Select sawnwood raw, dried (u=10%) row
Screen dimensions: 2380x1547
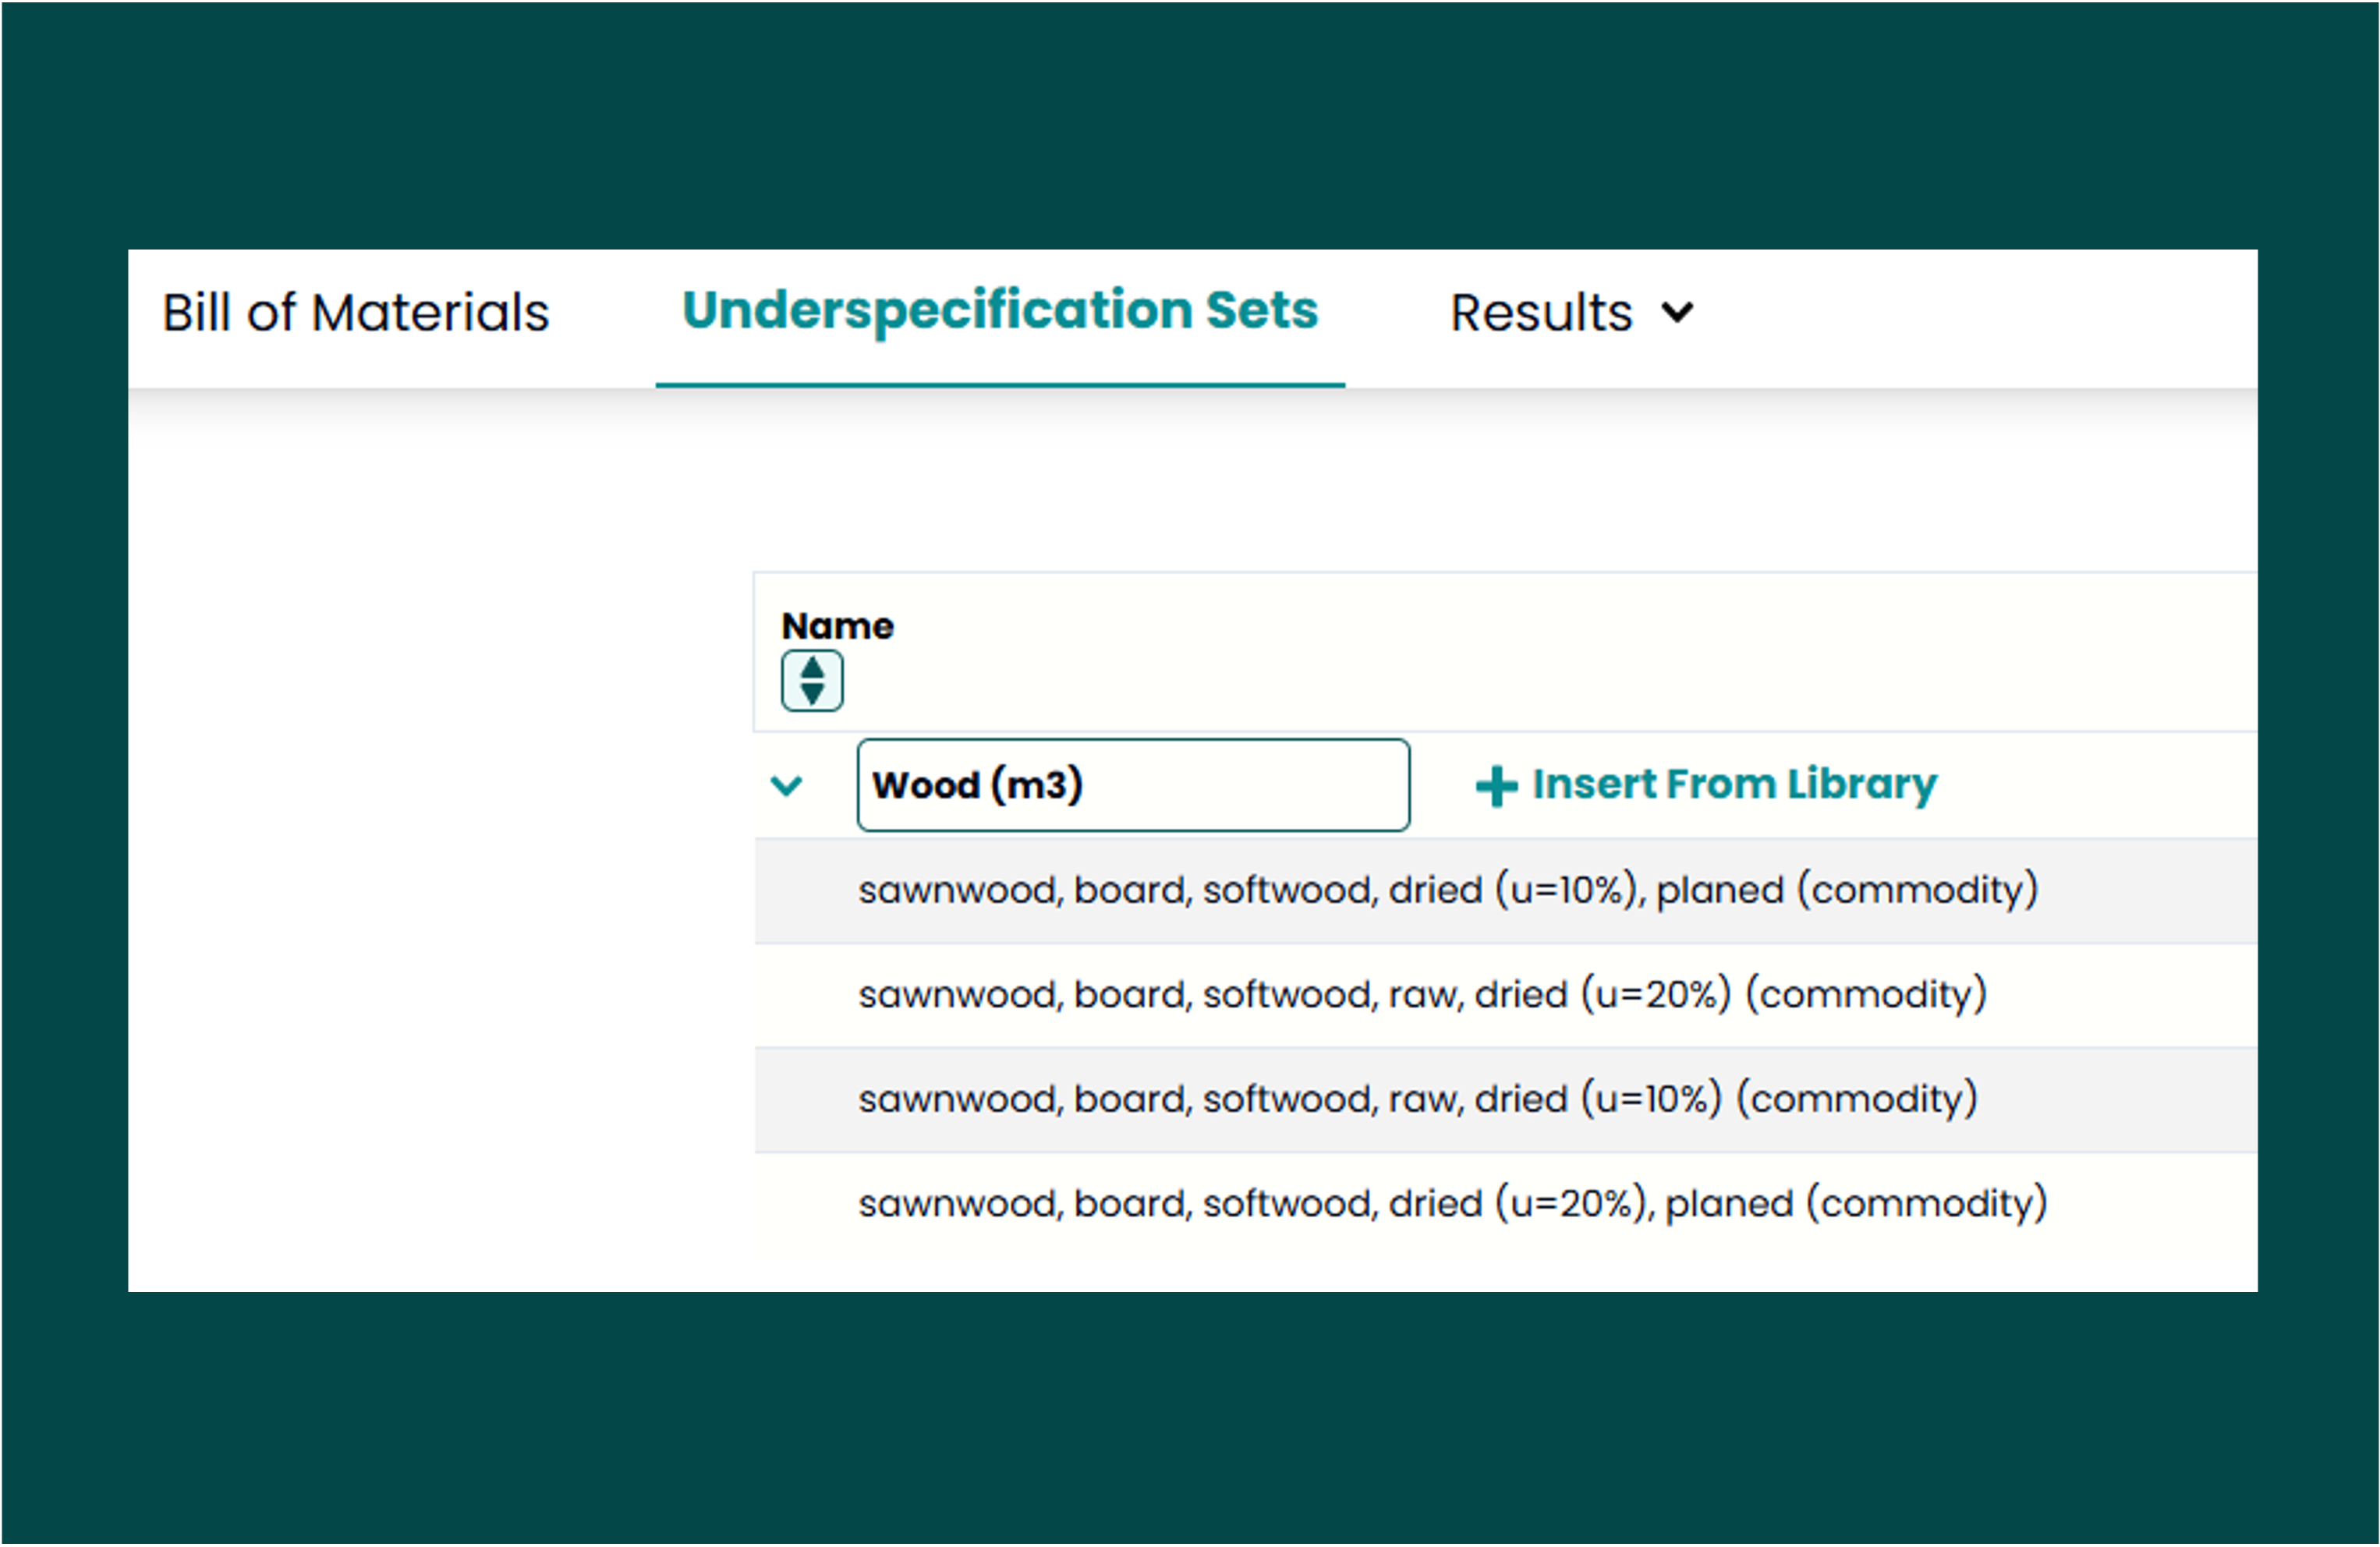point(1505,1100)
